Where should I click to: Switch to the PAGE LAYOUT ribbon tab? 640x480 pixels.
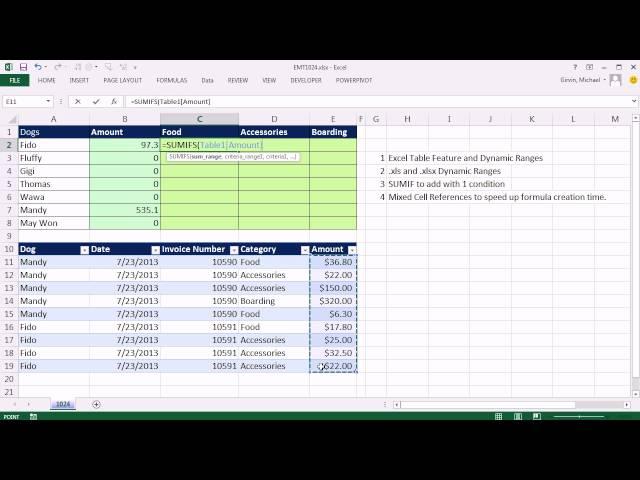[122, 80]
